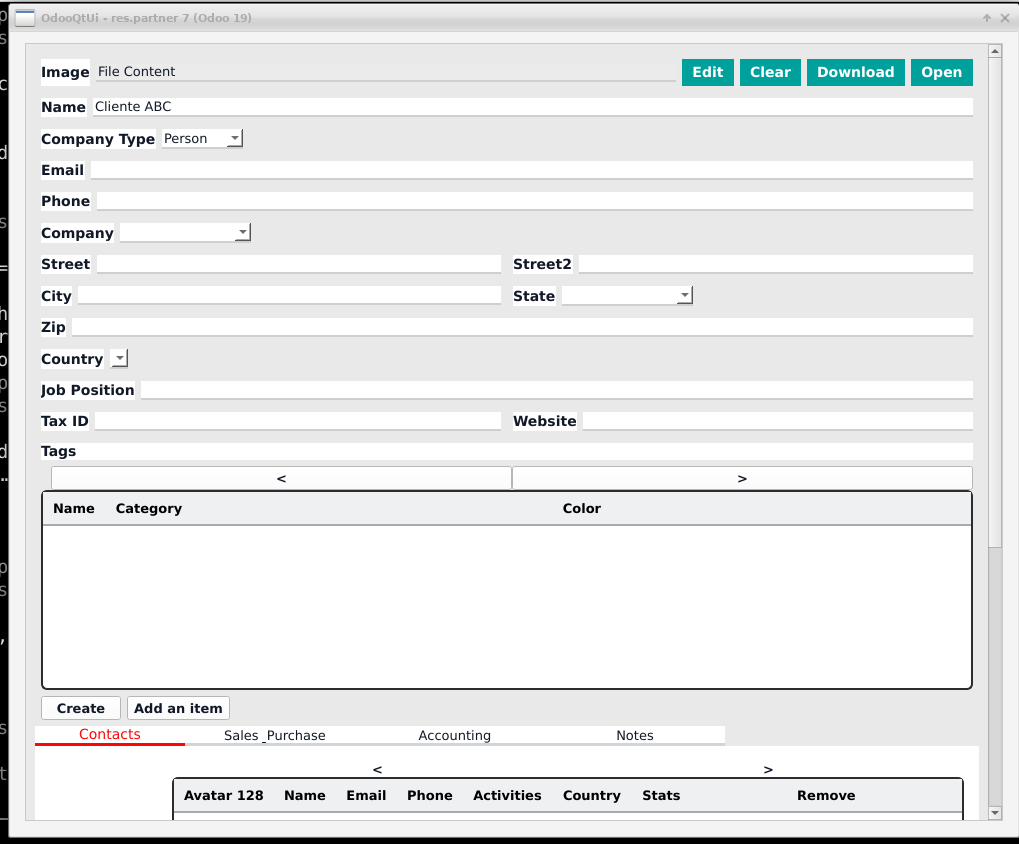Switch to the Notes tab
The image size is (1019, 844).
[635, 735]
